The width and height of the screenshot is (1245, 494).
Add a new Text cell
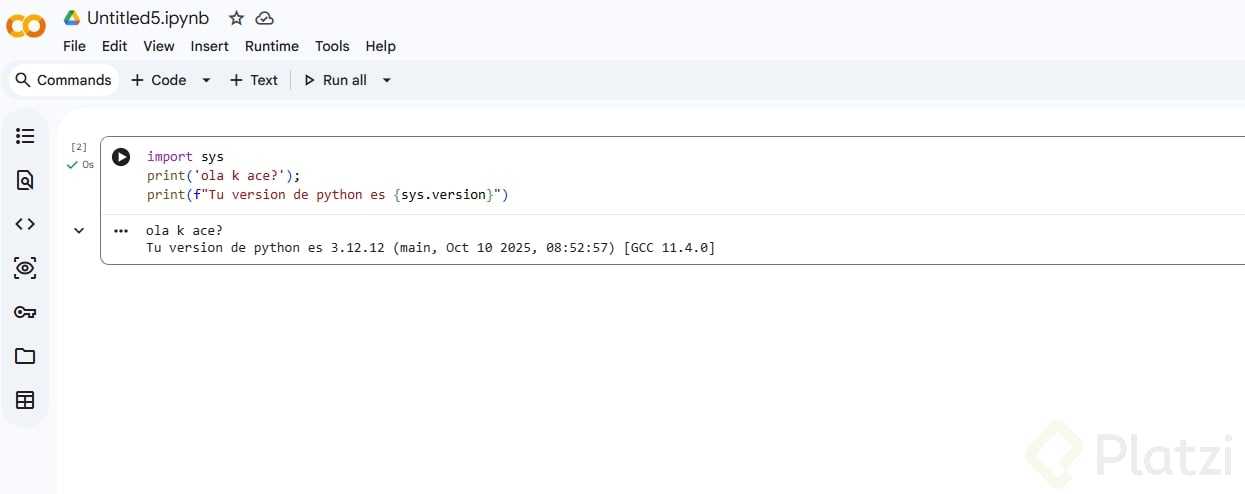pos(254,80)
